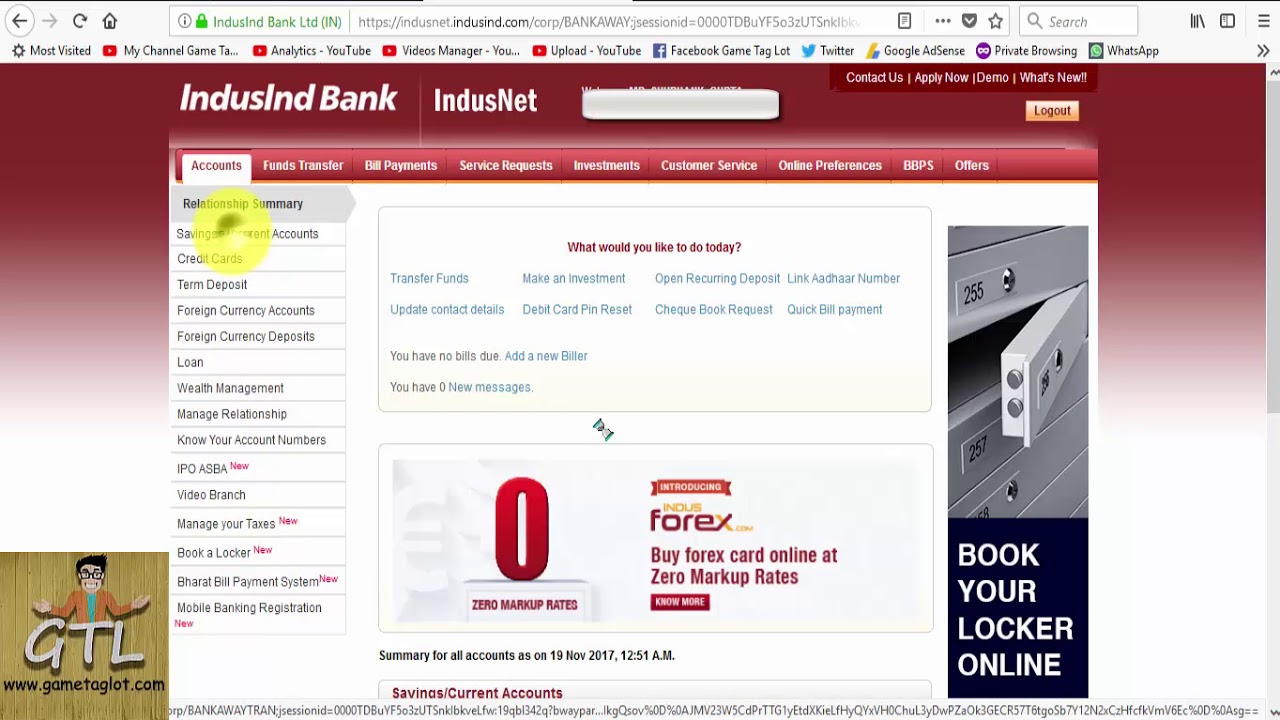Open My Channel Game Ta... bookmark
1280x720 pixels.
(170, 50)
